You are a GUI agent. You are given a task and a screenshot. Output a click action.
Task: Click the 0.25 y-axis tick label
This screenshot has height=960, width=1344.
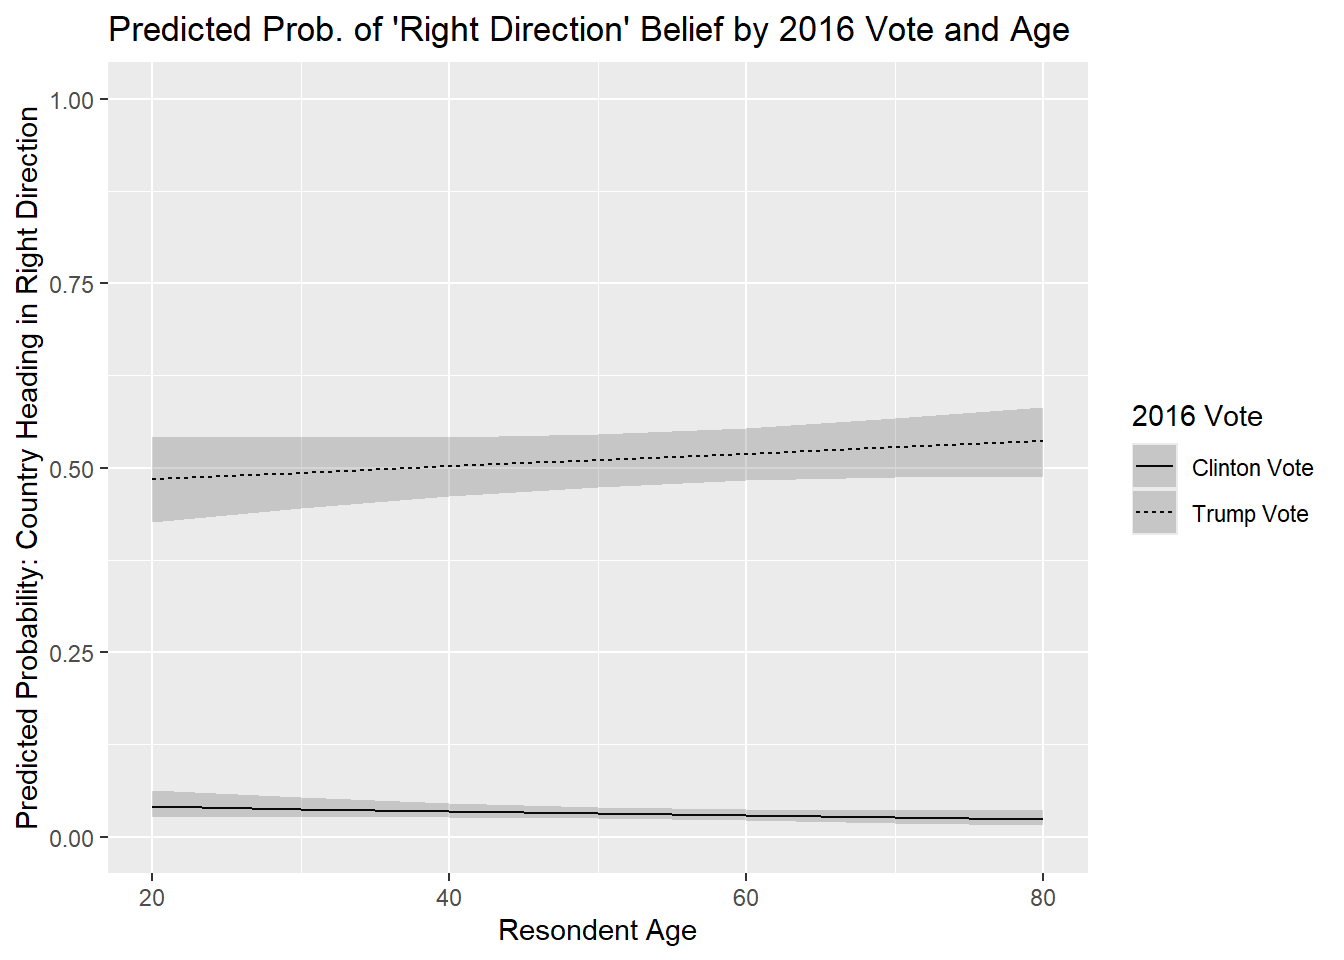(72, 653)
